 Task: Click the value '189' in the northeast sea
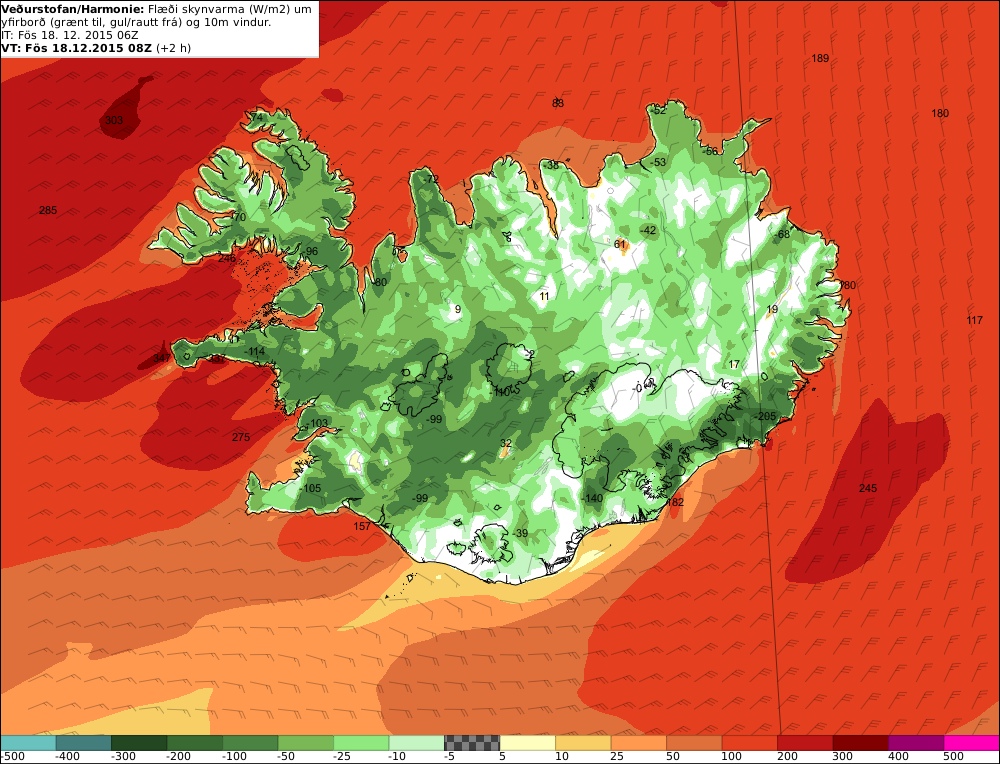[820, 59]
